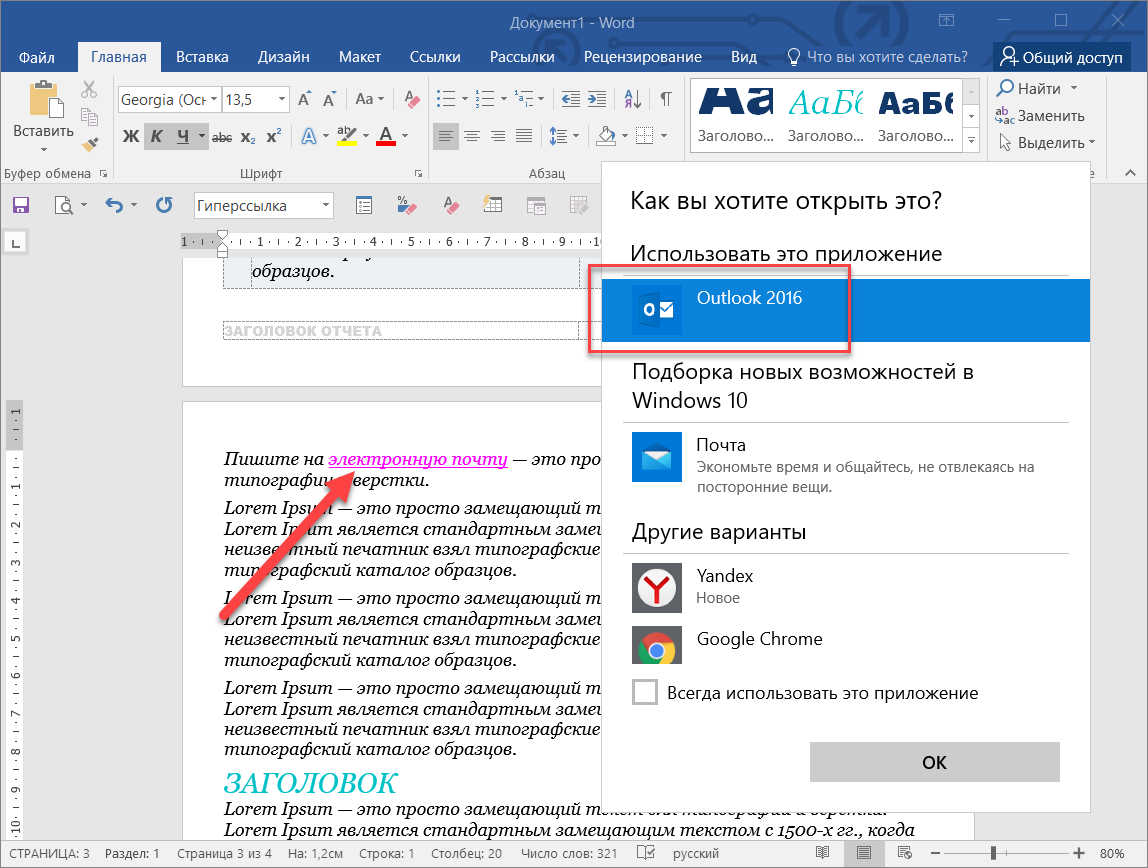1148x868 pixels.
Task: Click the list-style form icon next to style box
Action: pos(364,205)
